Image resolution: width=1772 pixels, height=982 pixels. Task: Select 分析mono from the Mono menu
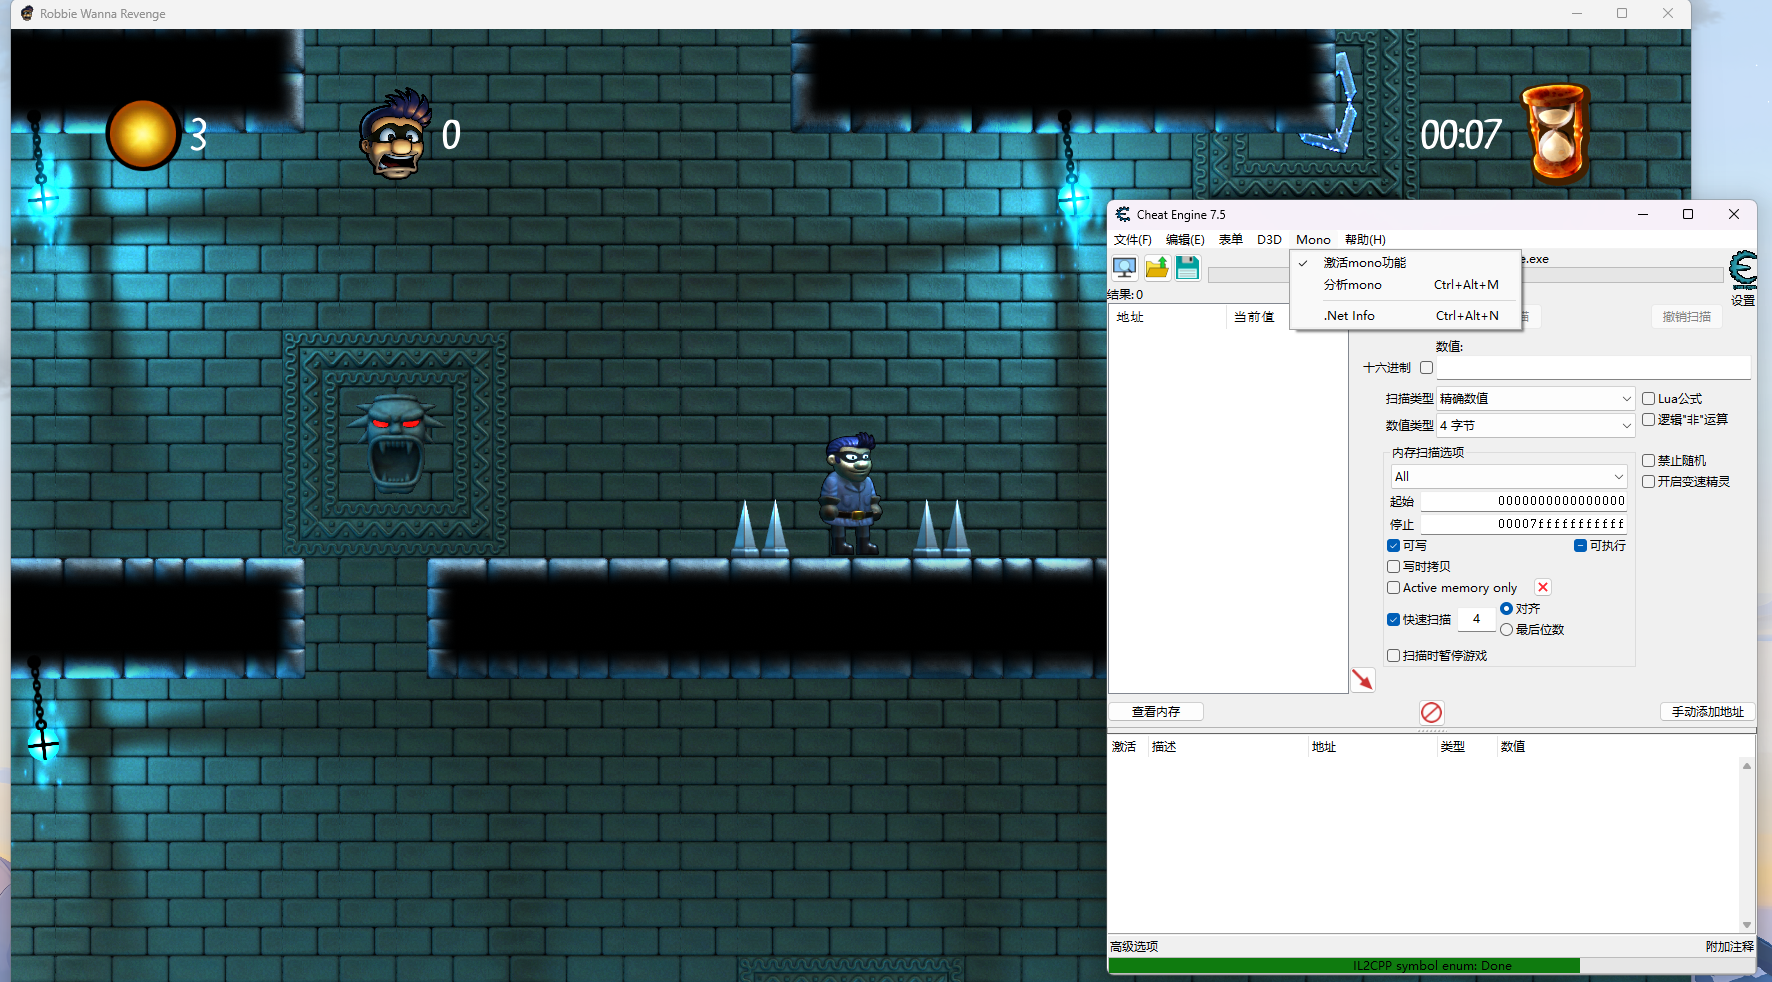point(1352,285)
